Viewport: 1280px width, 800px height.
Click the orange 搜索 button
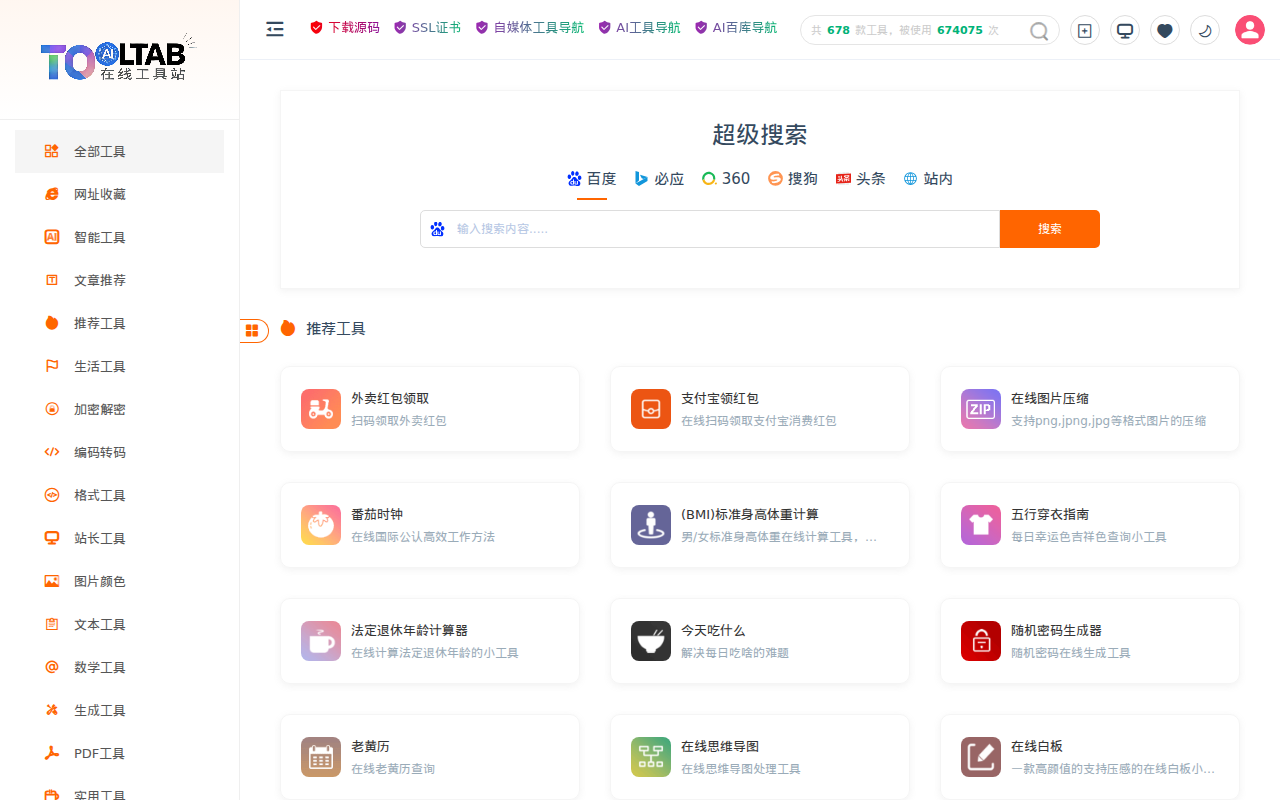pos(1049,229)
